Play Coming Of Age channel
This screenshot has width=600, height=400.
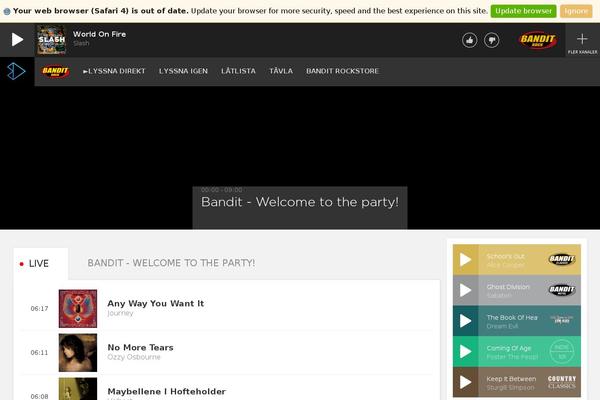(465, 351)
